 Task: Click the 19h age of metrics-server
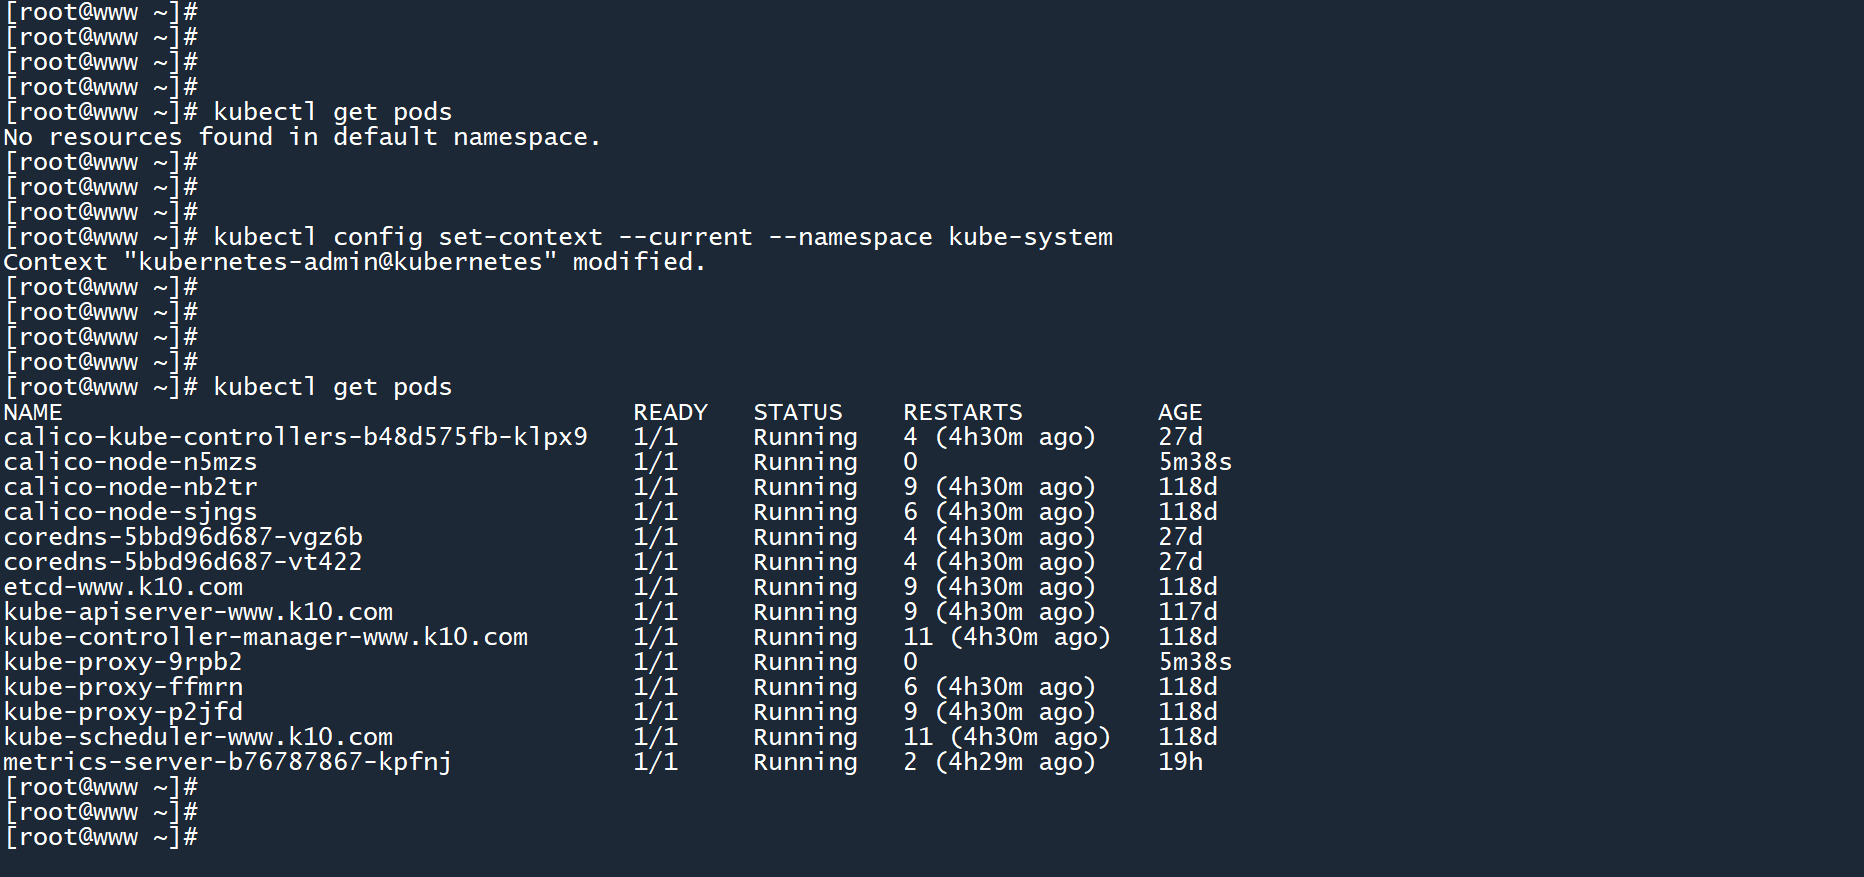click(1180, 762)
